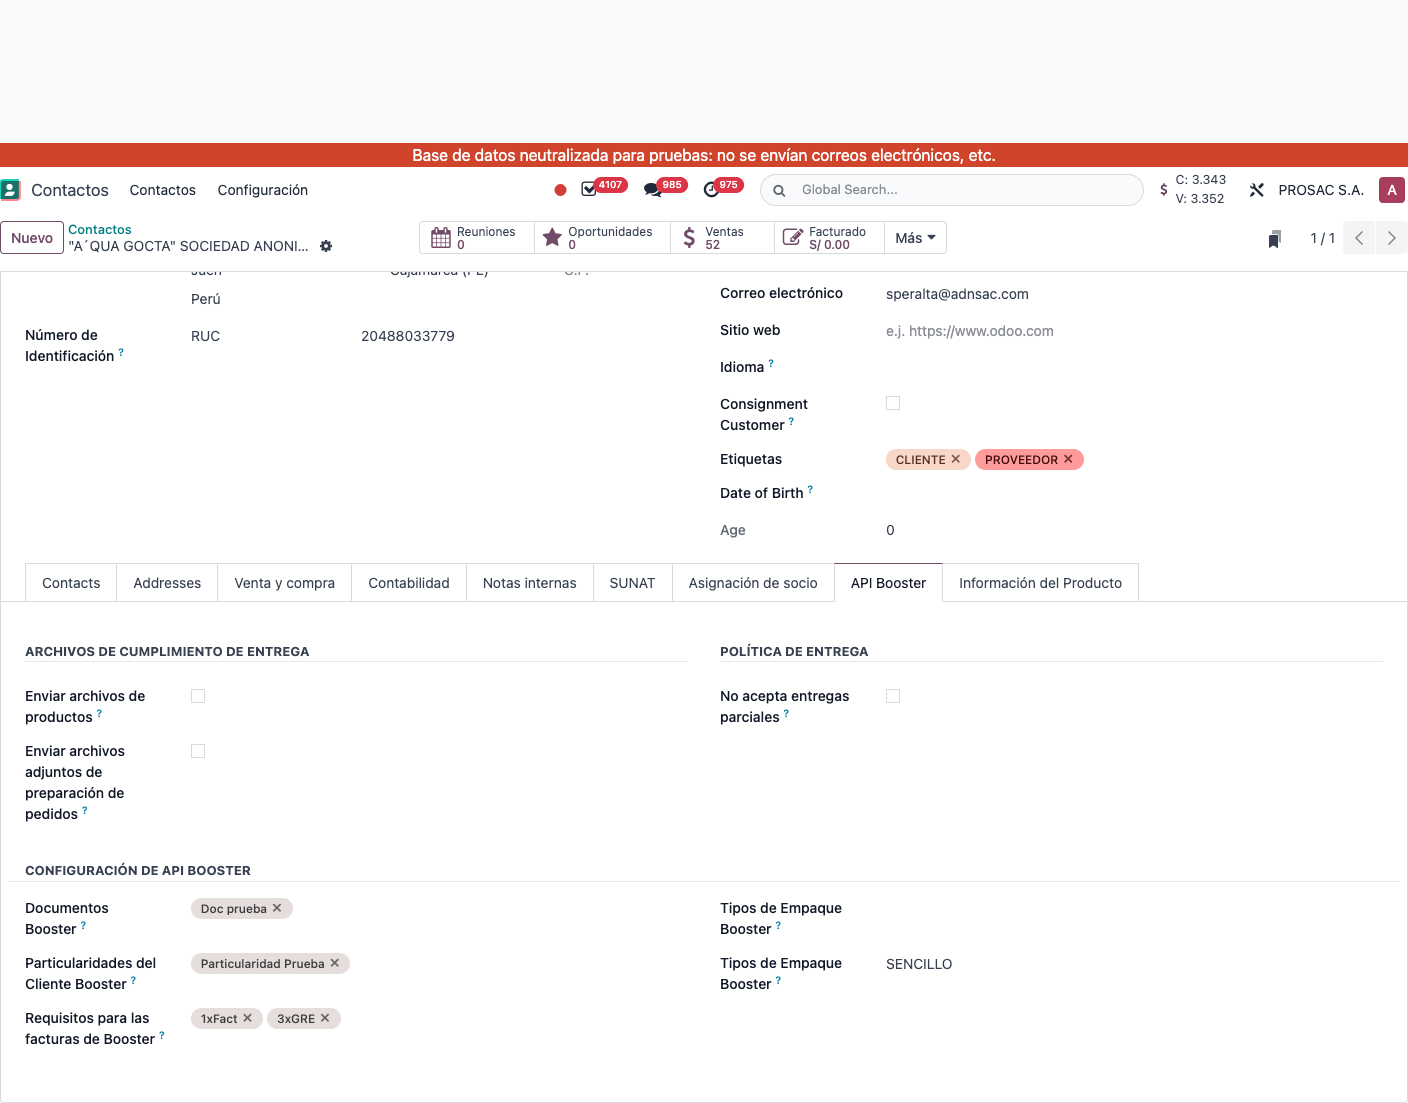Click the record actions gear icon
The width and height of the screenshot is (1408, 1103).
tap(326, 246)
